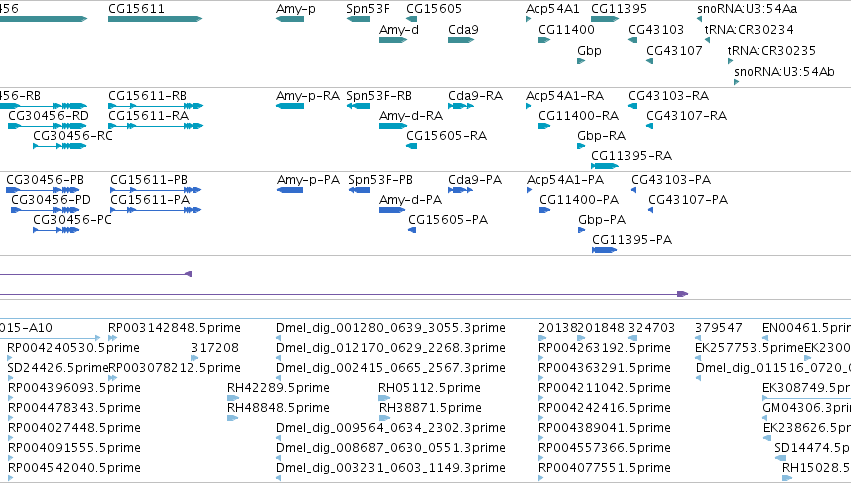
Task: Select CG11400-PA protein label
Action: pos(579,200)
